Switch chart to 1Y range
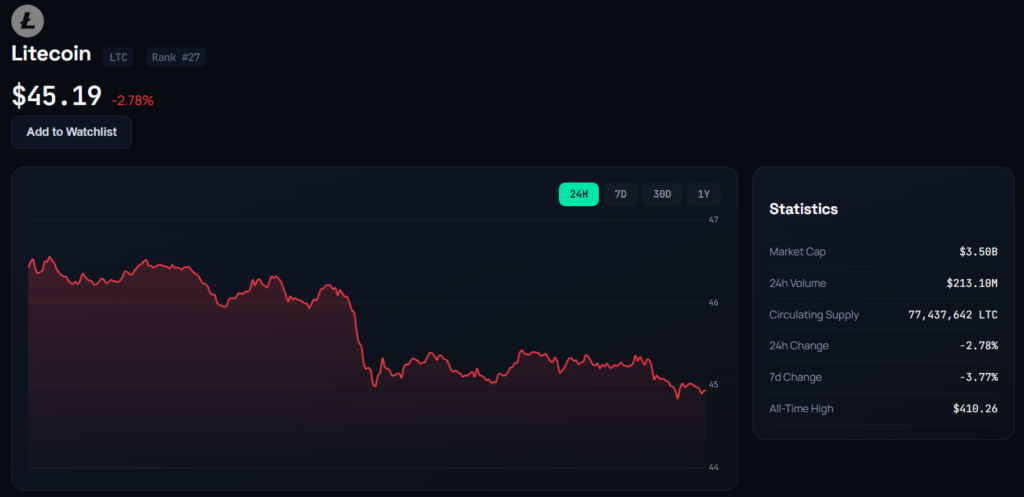 coord(703,194)
